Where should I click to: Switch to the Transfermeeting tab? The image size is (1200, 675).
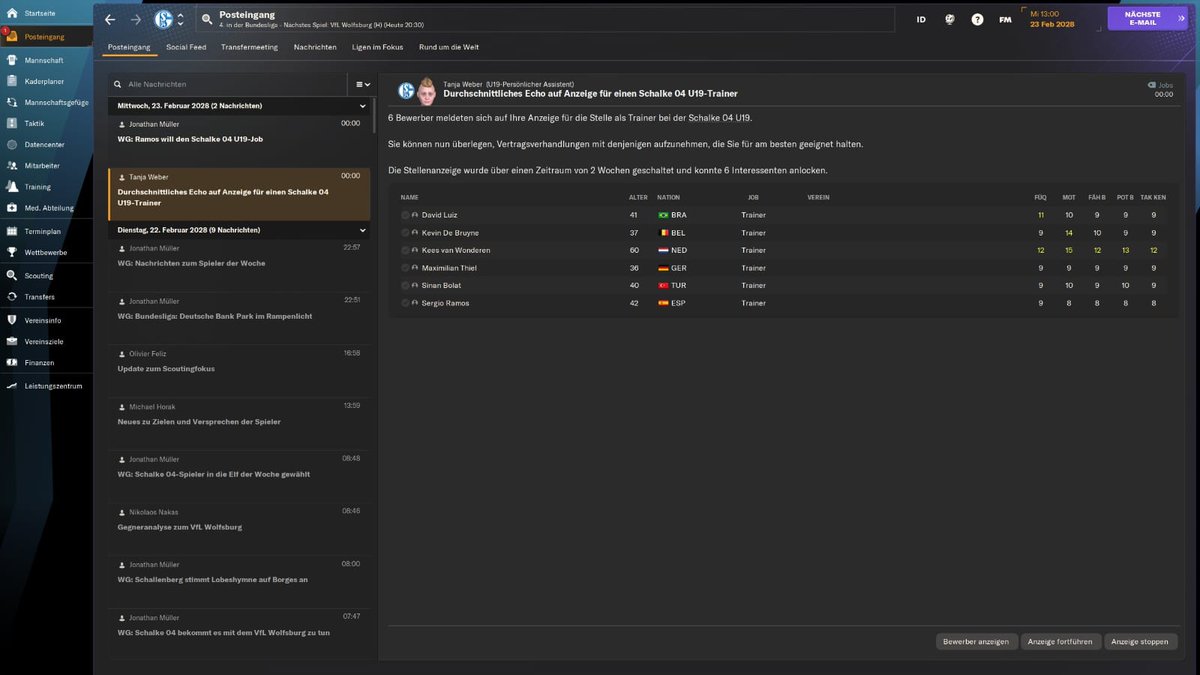pos(250,47)
